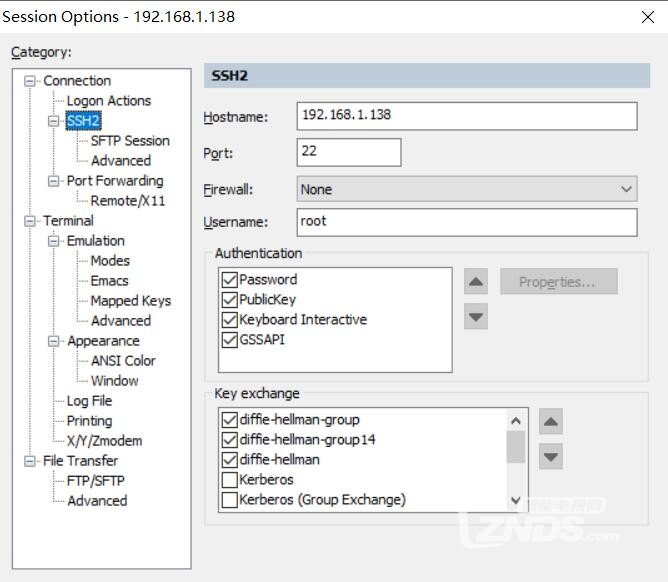Open Window settings under Appearance
This screenshot has height=582, width=668.
click(115, 381)
